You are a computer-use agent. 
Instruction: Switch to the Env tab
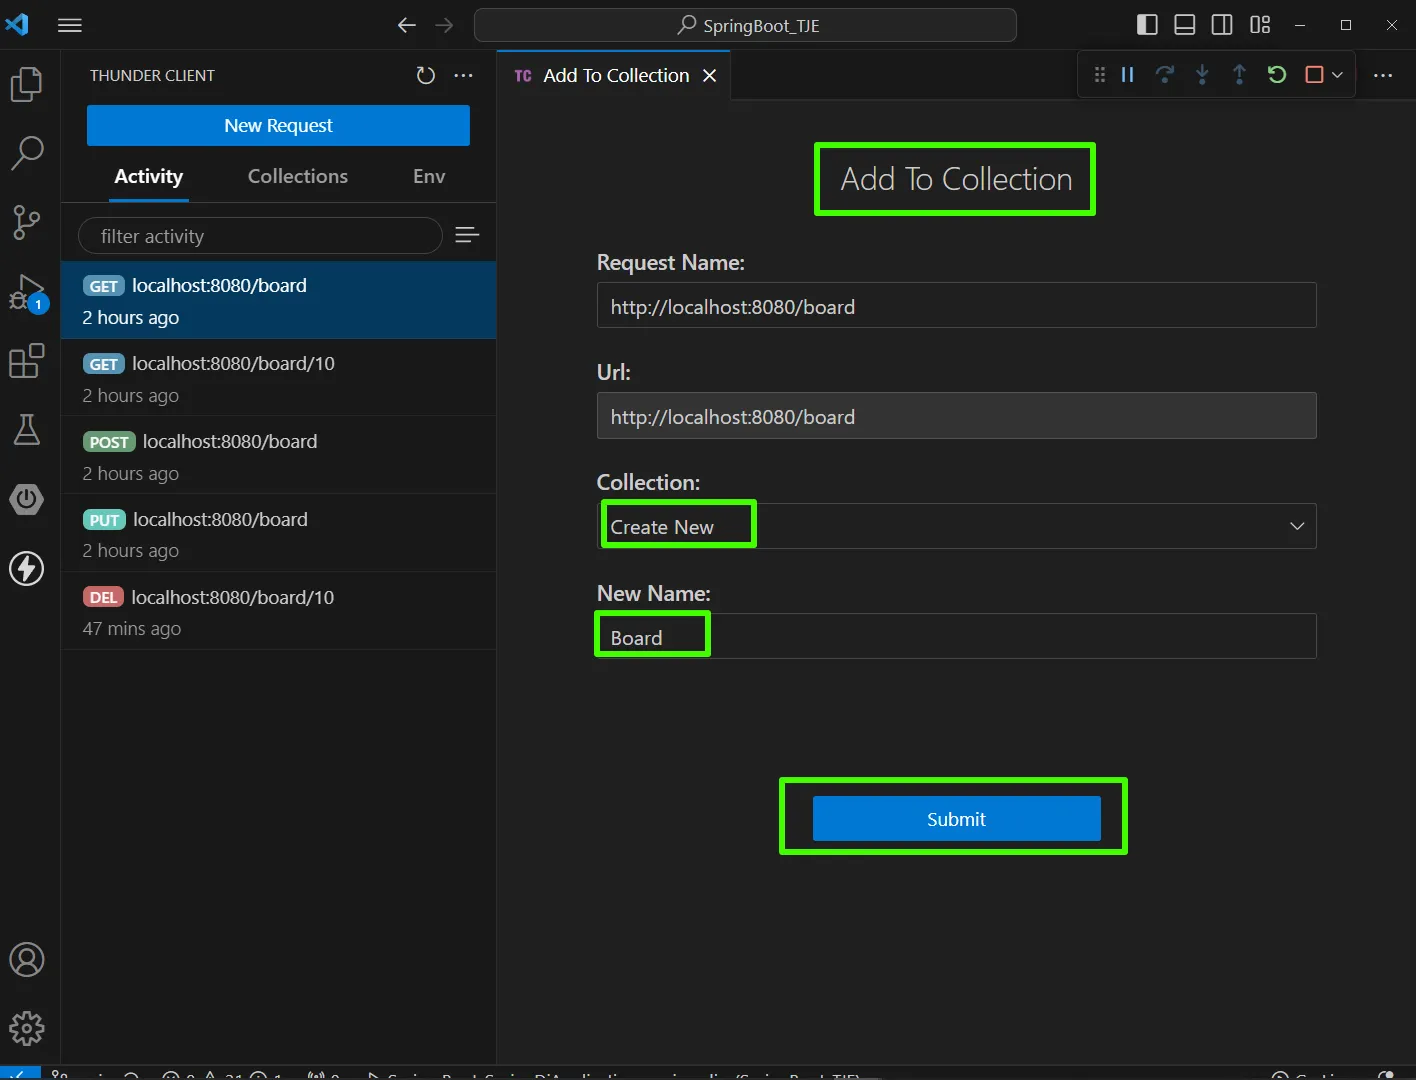[429, 177]
